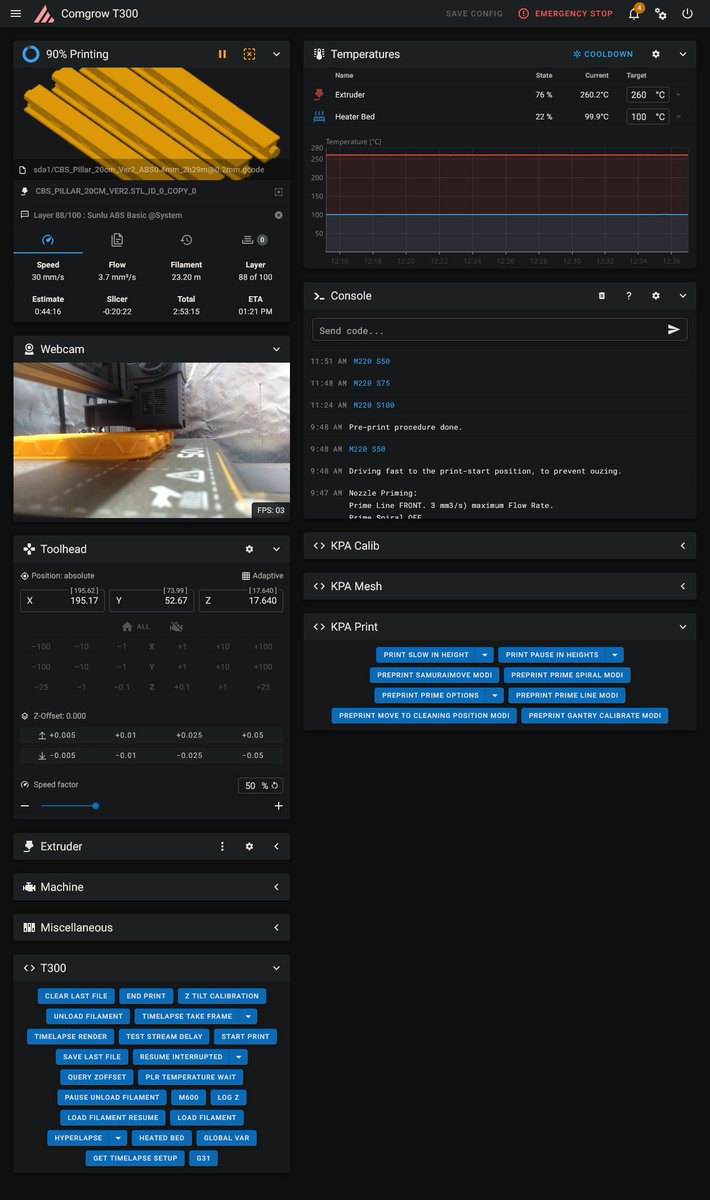Collapse the Printing status panel
The width and height of the screenshot is (710, 1200).
coord(277,54)
